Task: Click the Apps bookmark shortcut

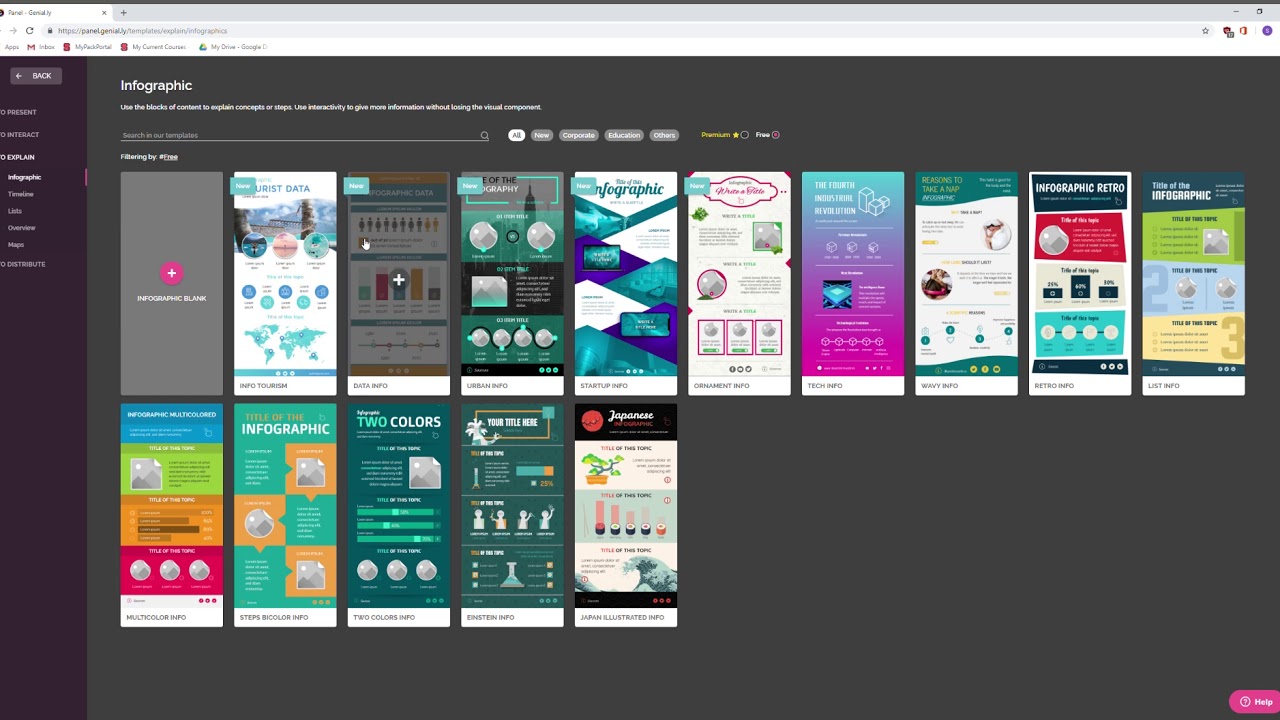Action: point(11,47)
